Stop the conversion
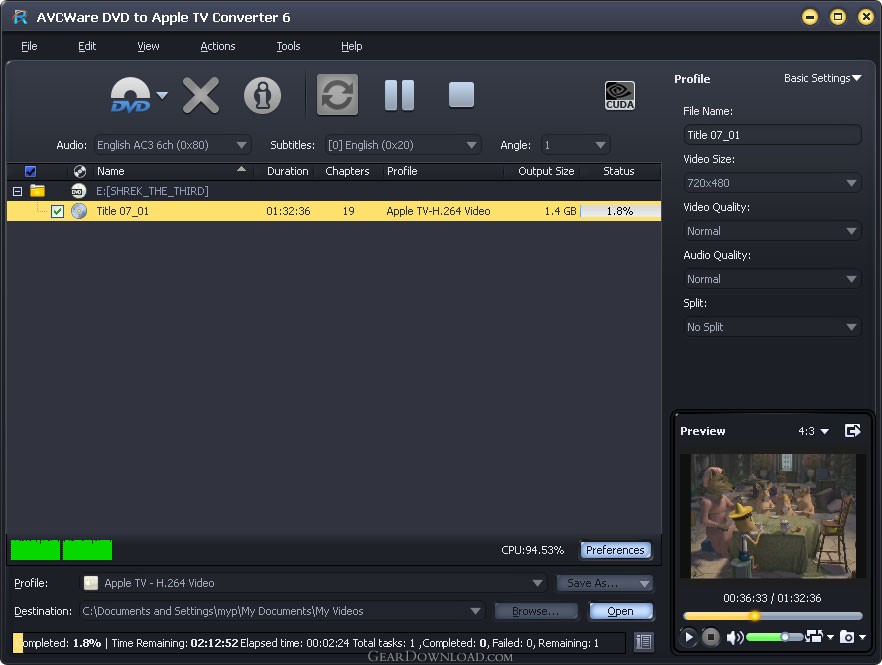This screenshot has height=665, width=882. [461, 95]
